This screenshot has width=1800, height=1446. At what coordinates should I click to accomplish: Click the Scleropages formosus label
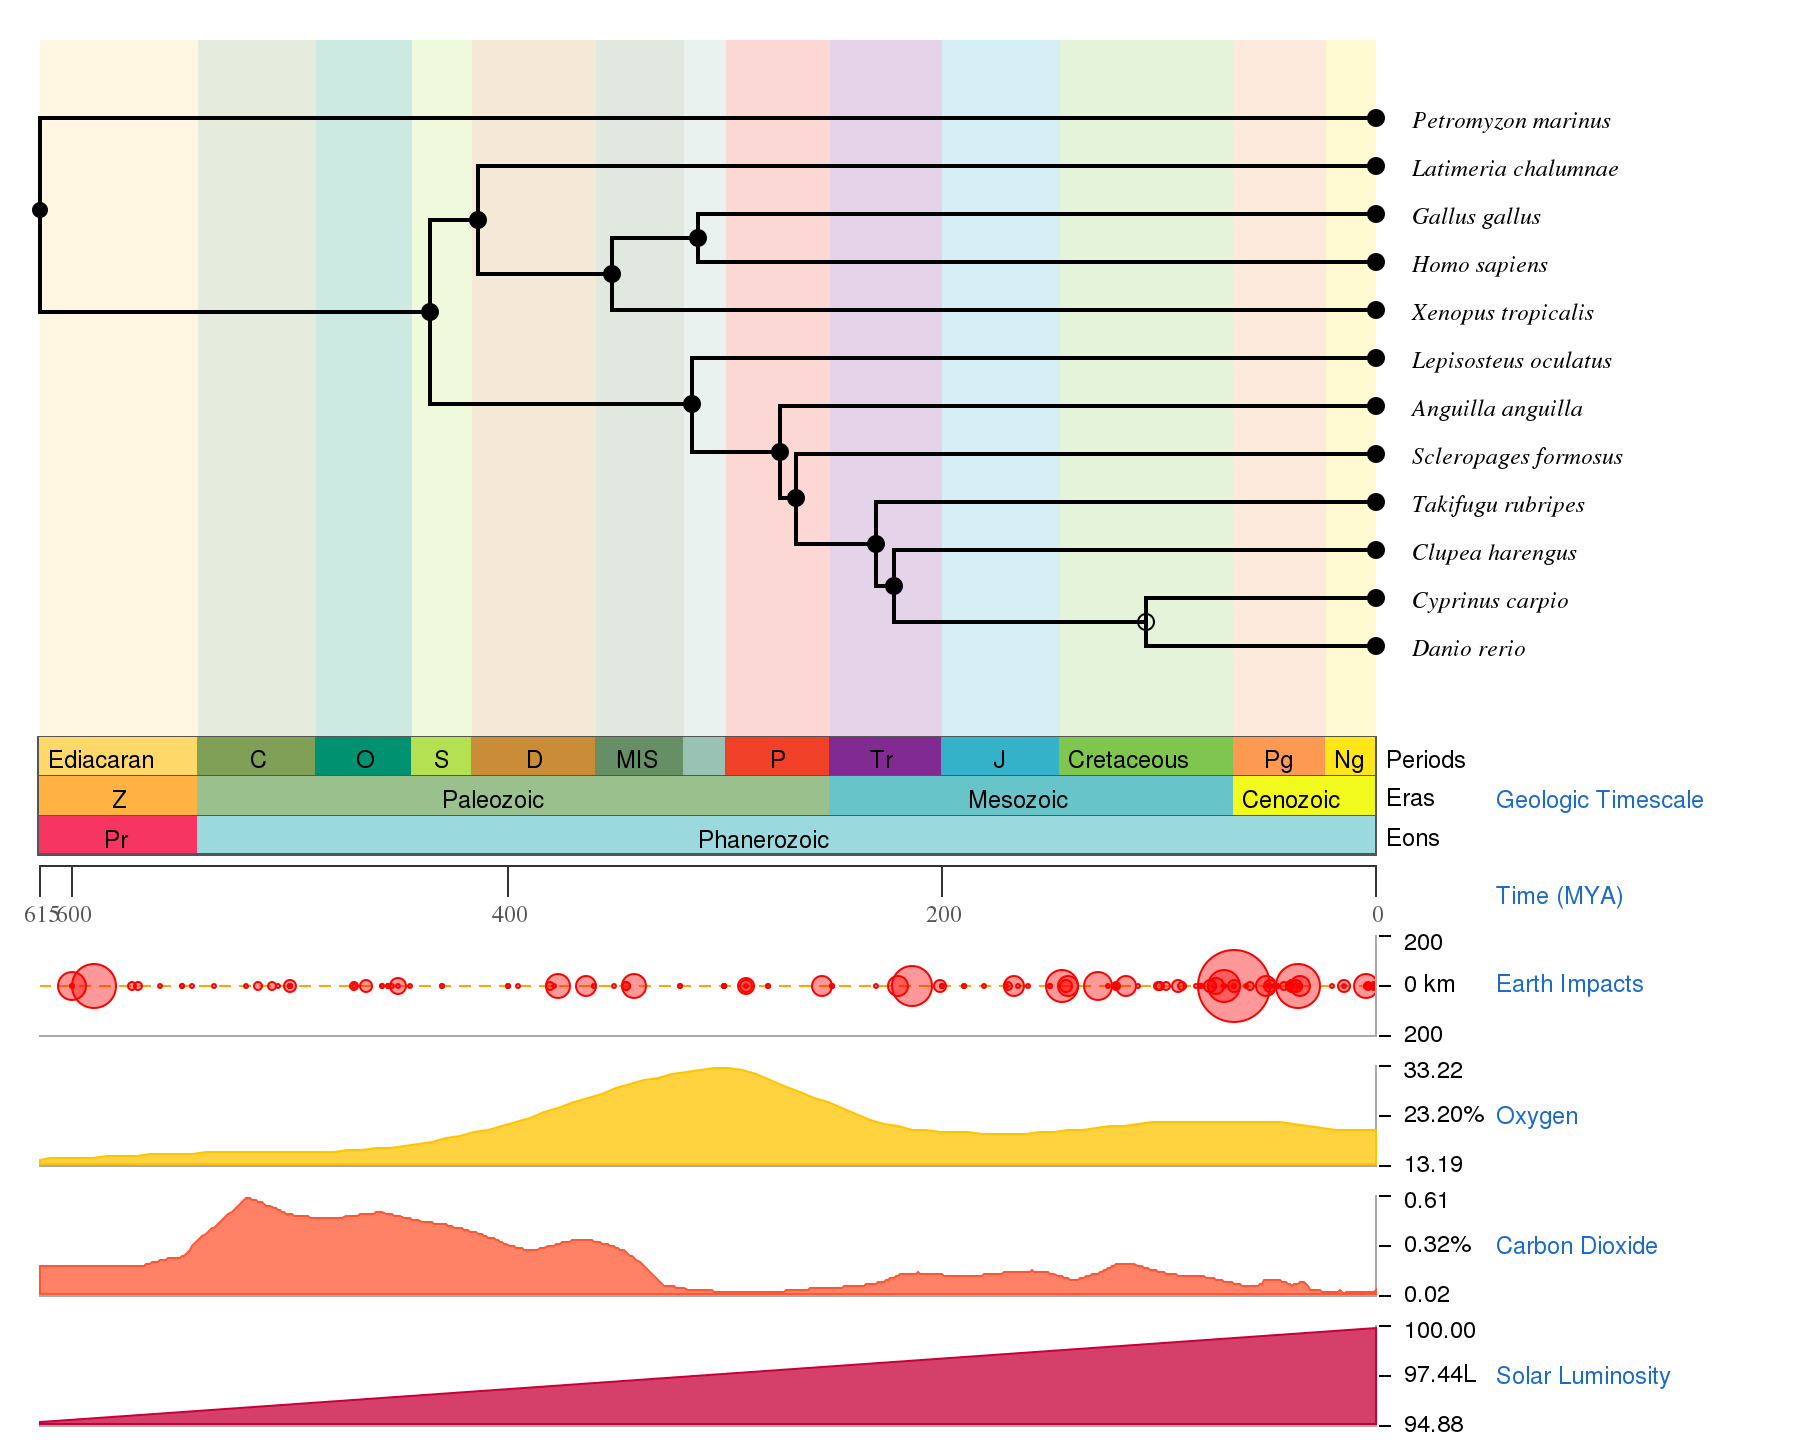coord(1517,457)
